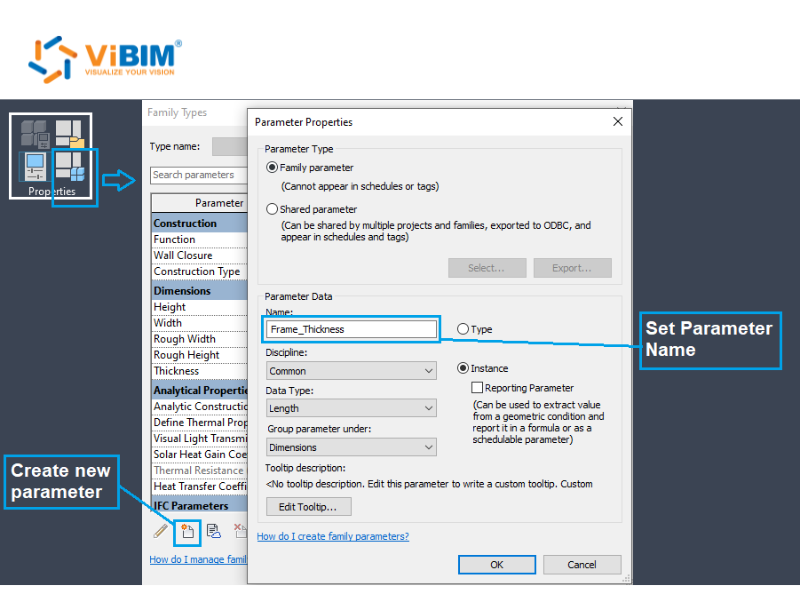This screenshot has height=600, width=800.
Task: Select the Solar Heat Gain Coefficient row
Action: click(199, 454)
